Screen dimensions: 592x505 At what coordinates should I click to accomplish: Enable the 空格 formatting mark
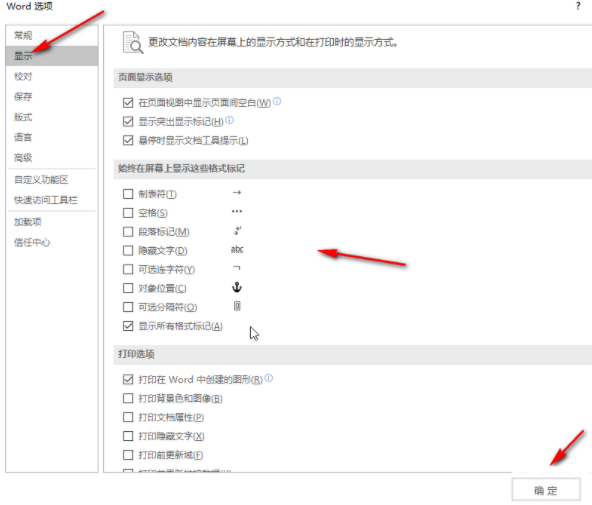click(x=128, y=213)
